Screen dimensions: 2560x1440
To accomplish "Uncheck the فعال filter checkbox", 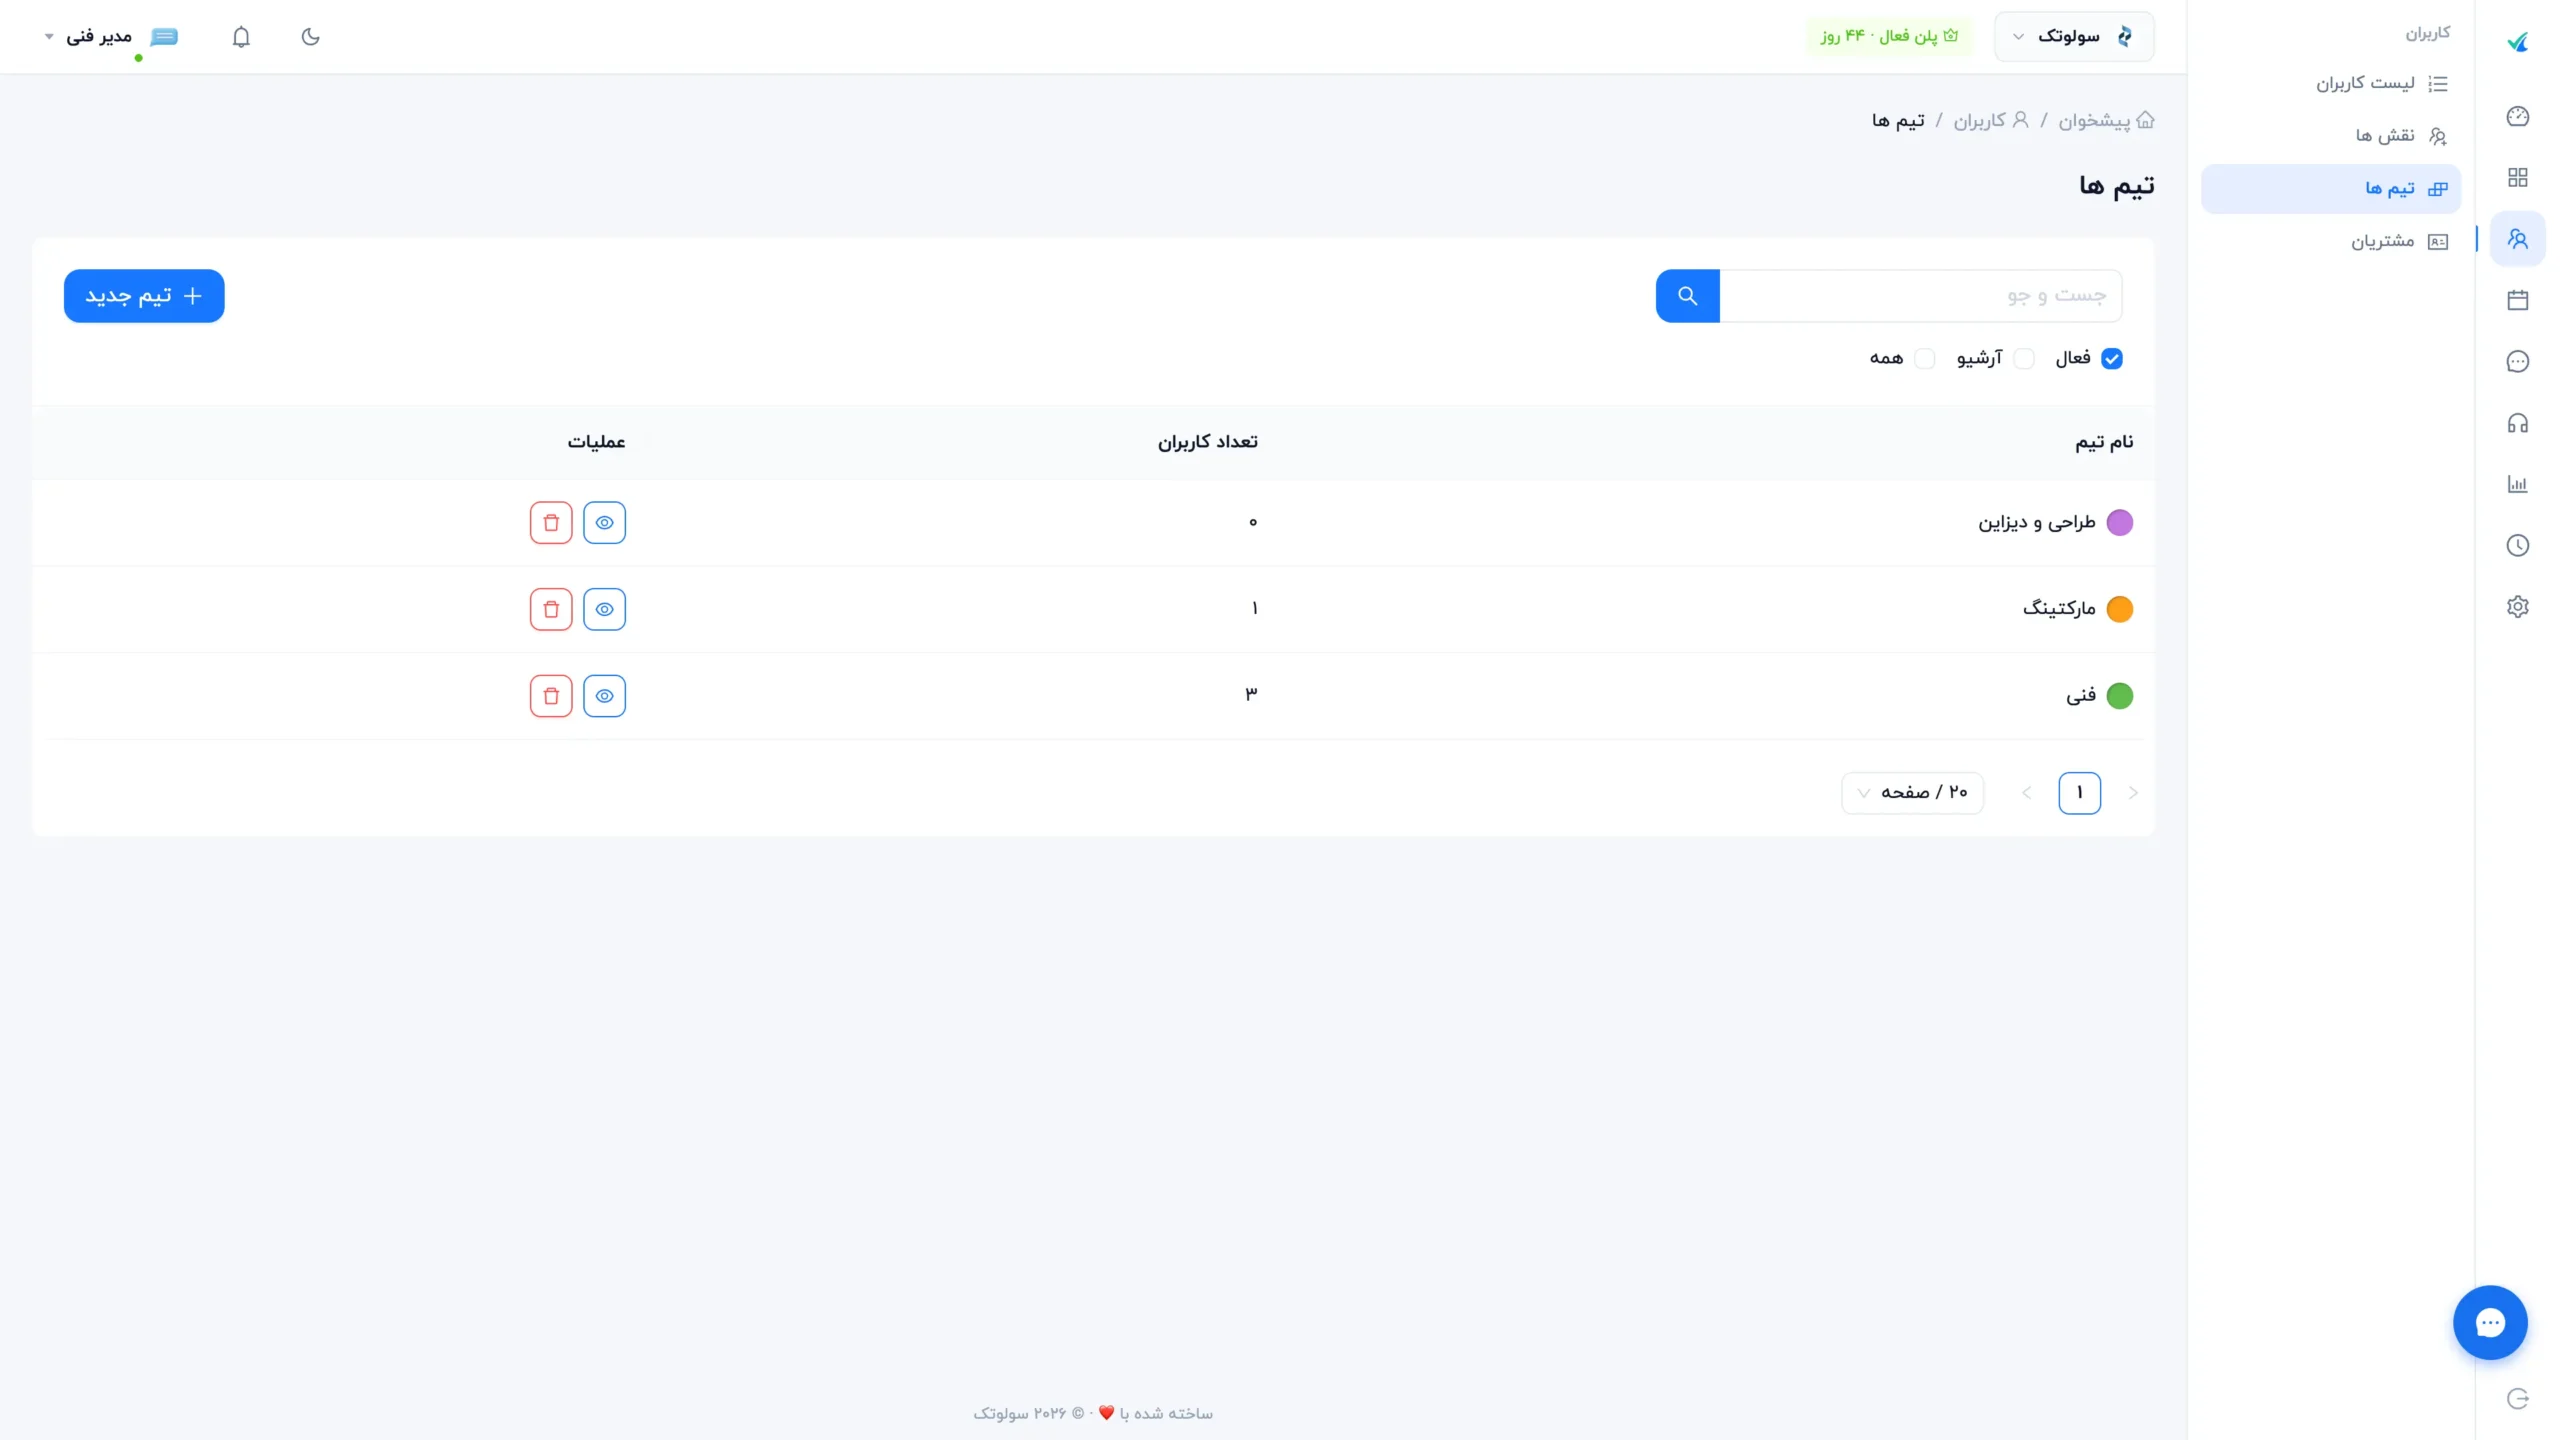I will (x=2111, y=358).
